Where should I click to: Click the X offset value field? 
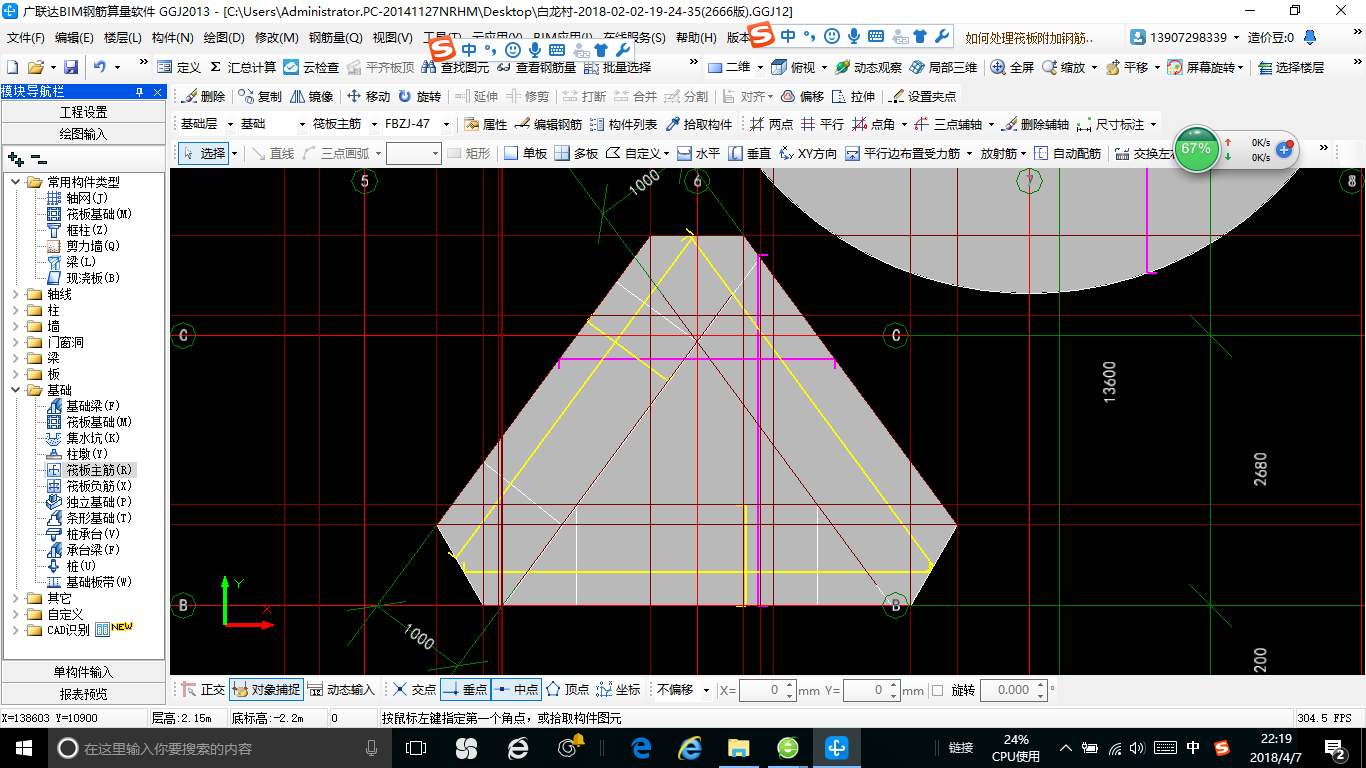click(767, 690)
